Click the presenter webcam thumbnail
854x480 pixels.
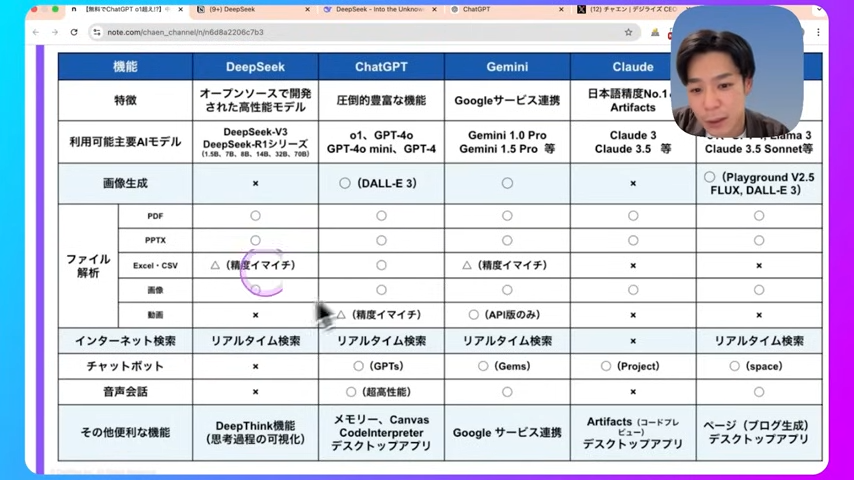click(737, 71)
